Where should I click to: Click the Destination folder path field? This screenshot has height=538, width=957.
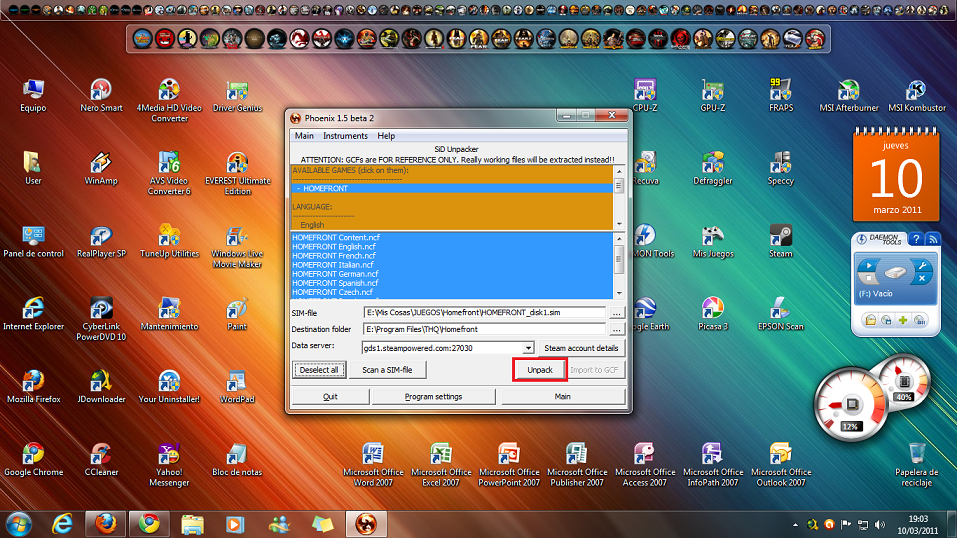pyautogui.click(x=485, y=329)
